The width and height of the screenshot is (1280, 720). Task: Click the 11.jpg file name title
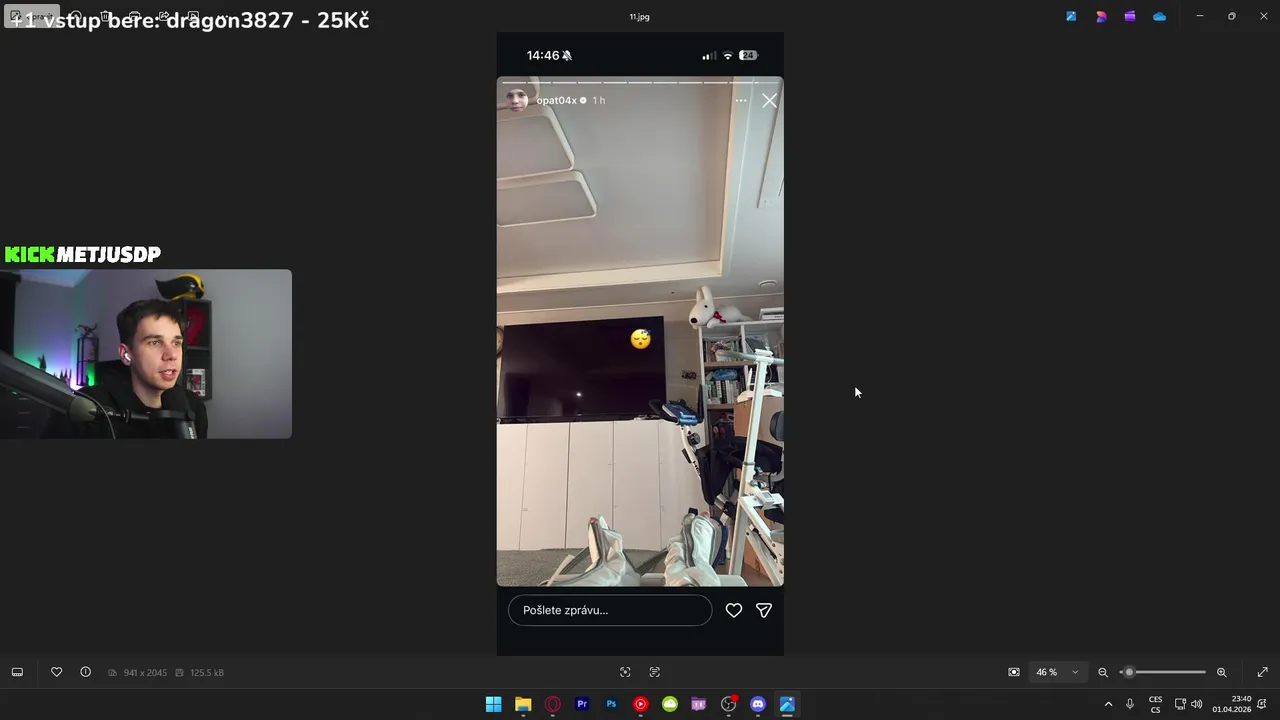[x=639, y=17]
